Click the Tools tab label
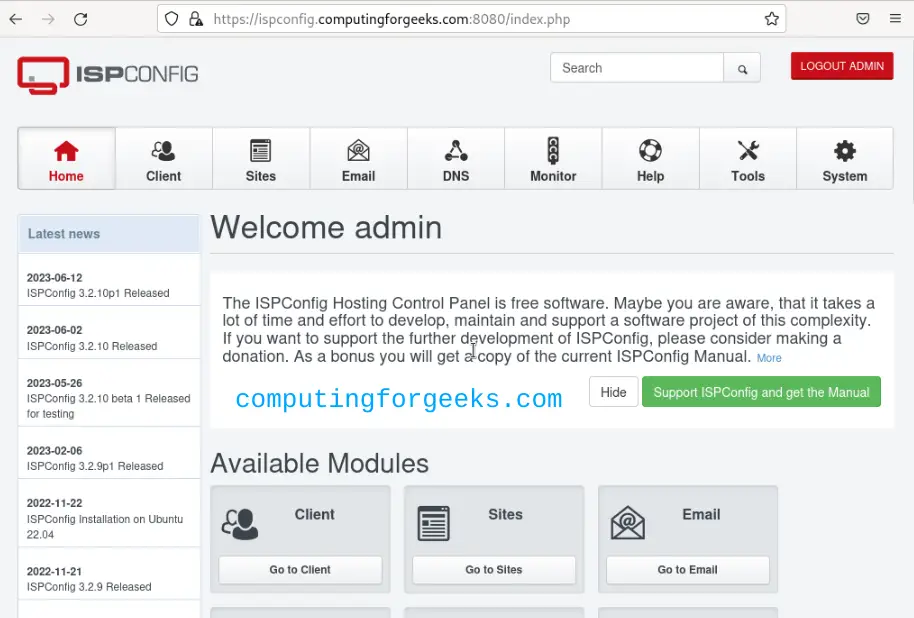This screenshot has width=914, height=618. 748,176
